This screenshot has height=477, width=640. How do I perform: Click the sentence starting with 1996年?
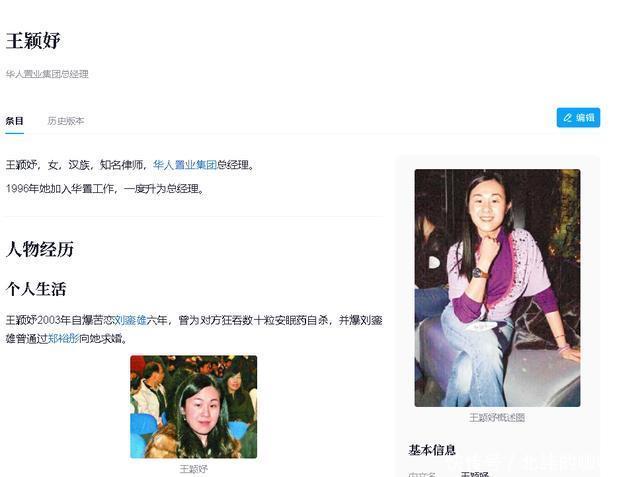coord(105,189)
